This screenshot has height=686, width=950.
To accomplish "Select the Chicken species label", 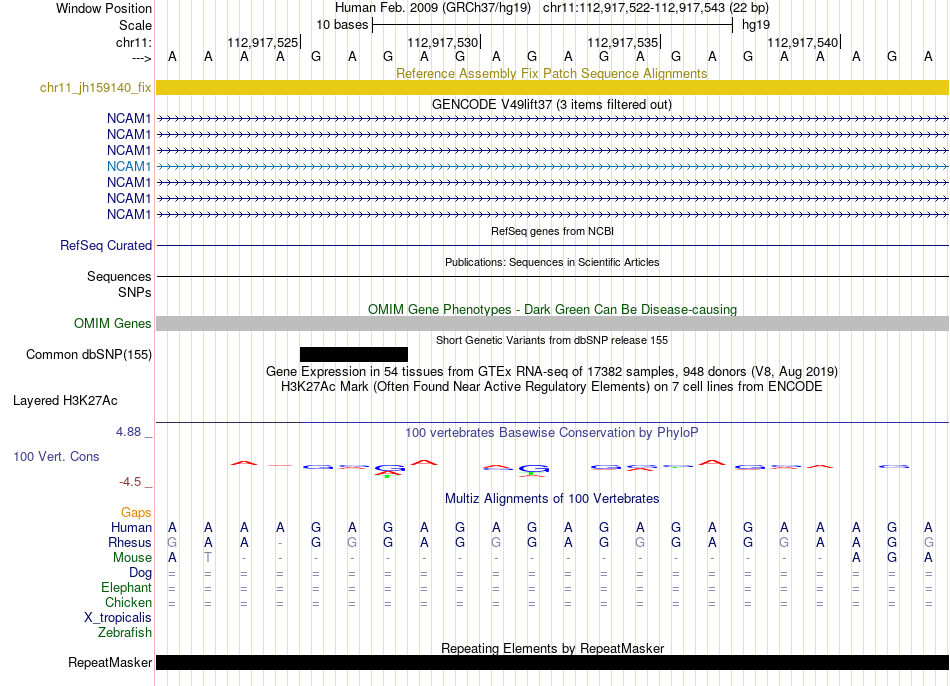I will click(x=128, y=602).
